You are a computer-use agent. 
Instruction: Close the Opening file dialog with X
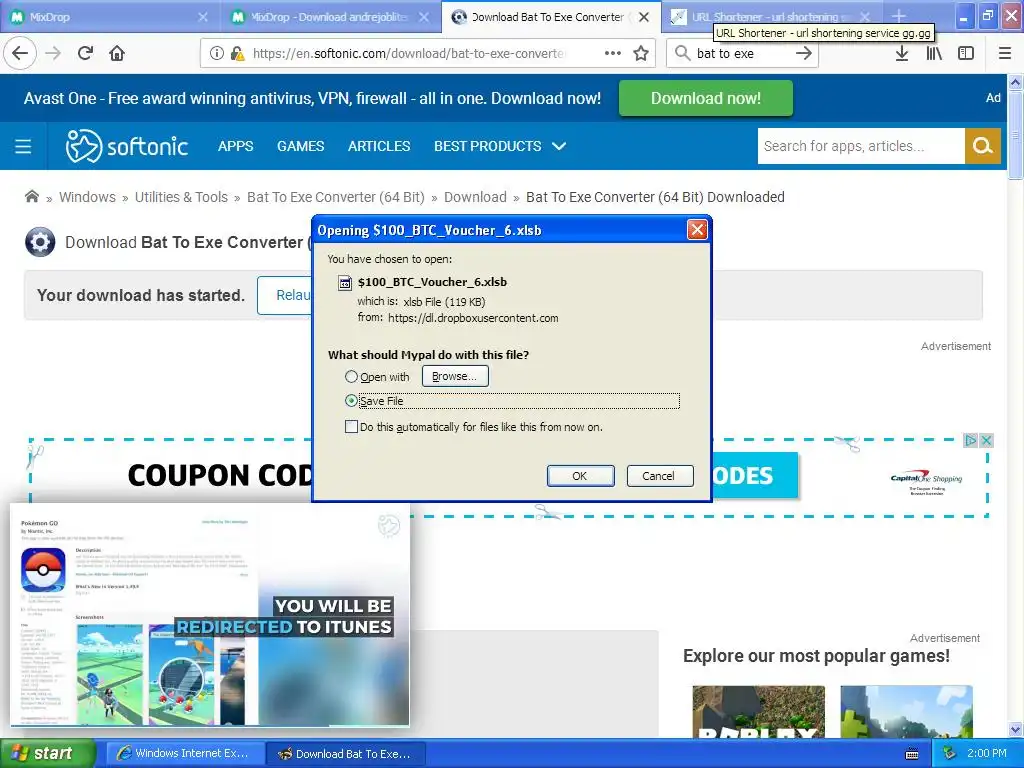click(x=697, y=229)
